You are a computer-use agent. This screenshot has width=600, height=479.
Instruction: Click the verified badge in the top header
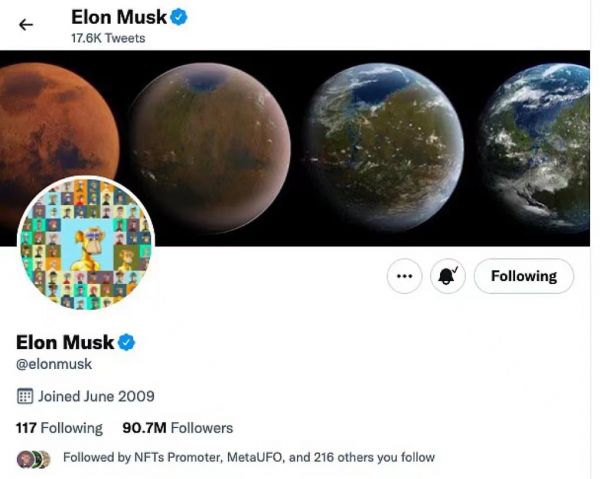point(179,17)
